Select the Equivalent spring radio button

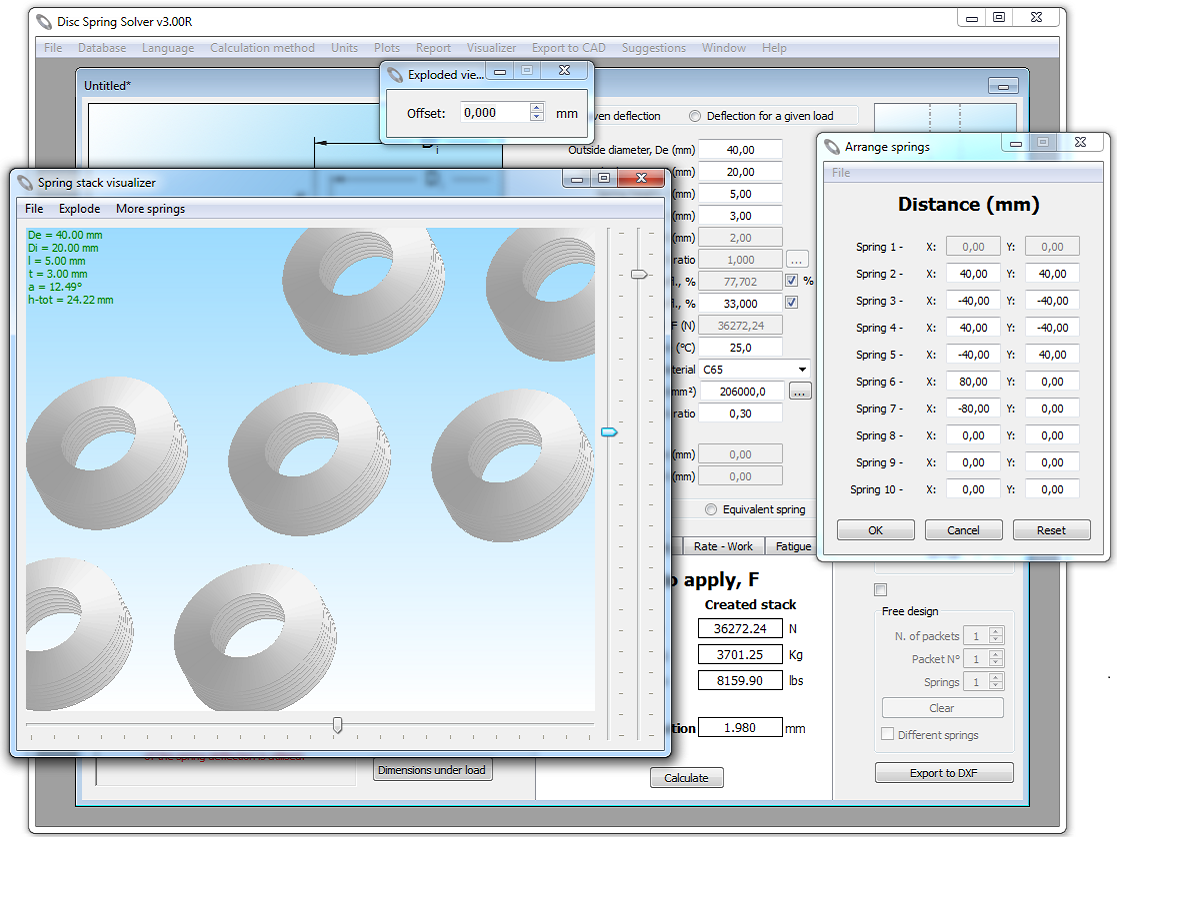[711, 509]
